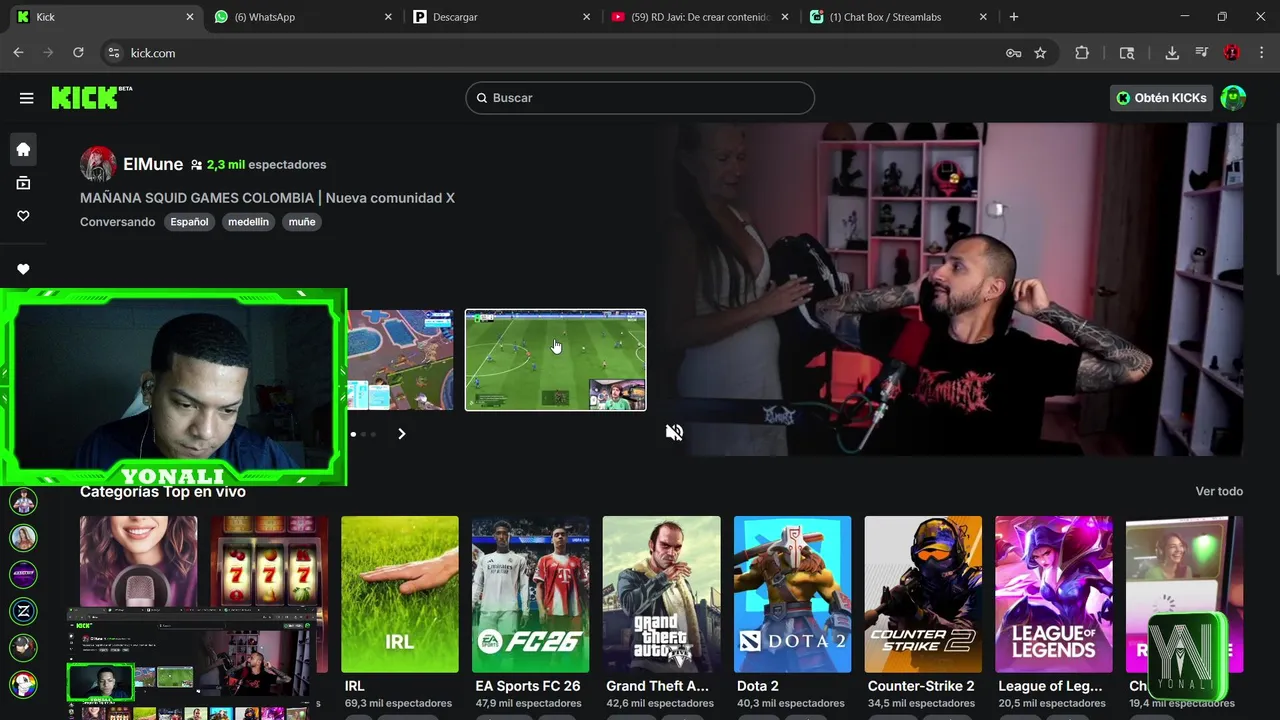The image size is (1280, 720).
Task: Bookmark this page with star icon
Action: coord(1040,53)
